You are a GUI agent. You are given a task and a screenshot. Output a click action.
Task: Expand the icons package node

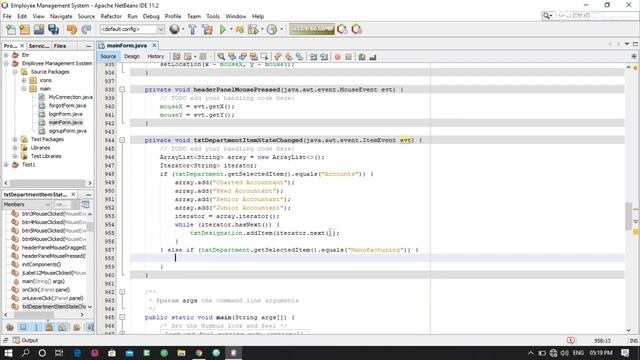[24, 80]
